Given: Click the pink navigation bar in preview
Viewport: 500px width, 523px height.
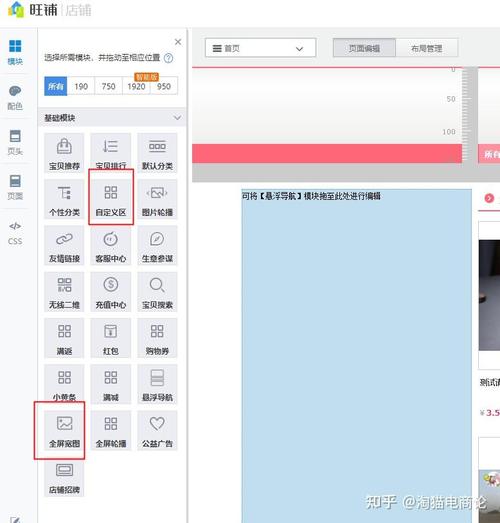Looking at the screenshot, I should coord(327,153).
